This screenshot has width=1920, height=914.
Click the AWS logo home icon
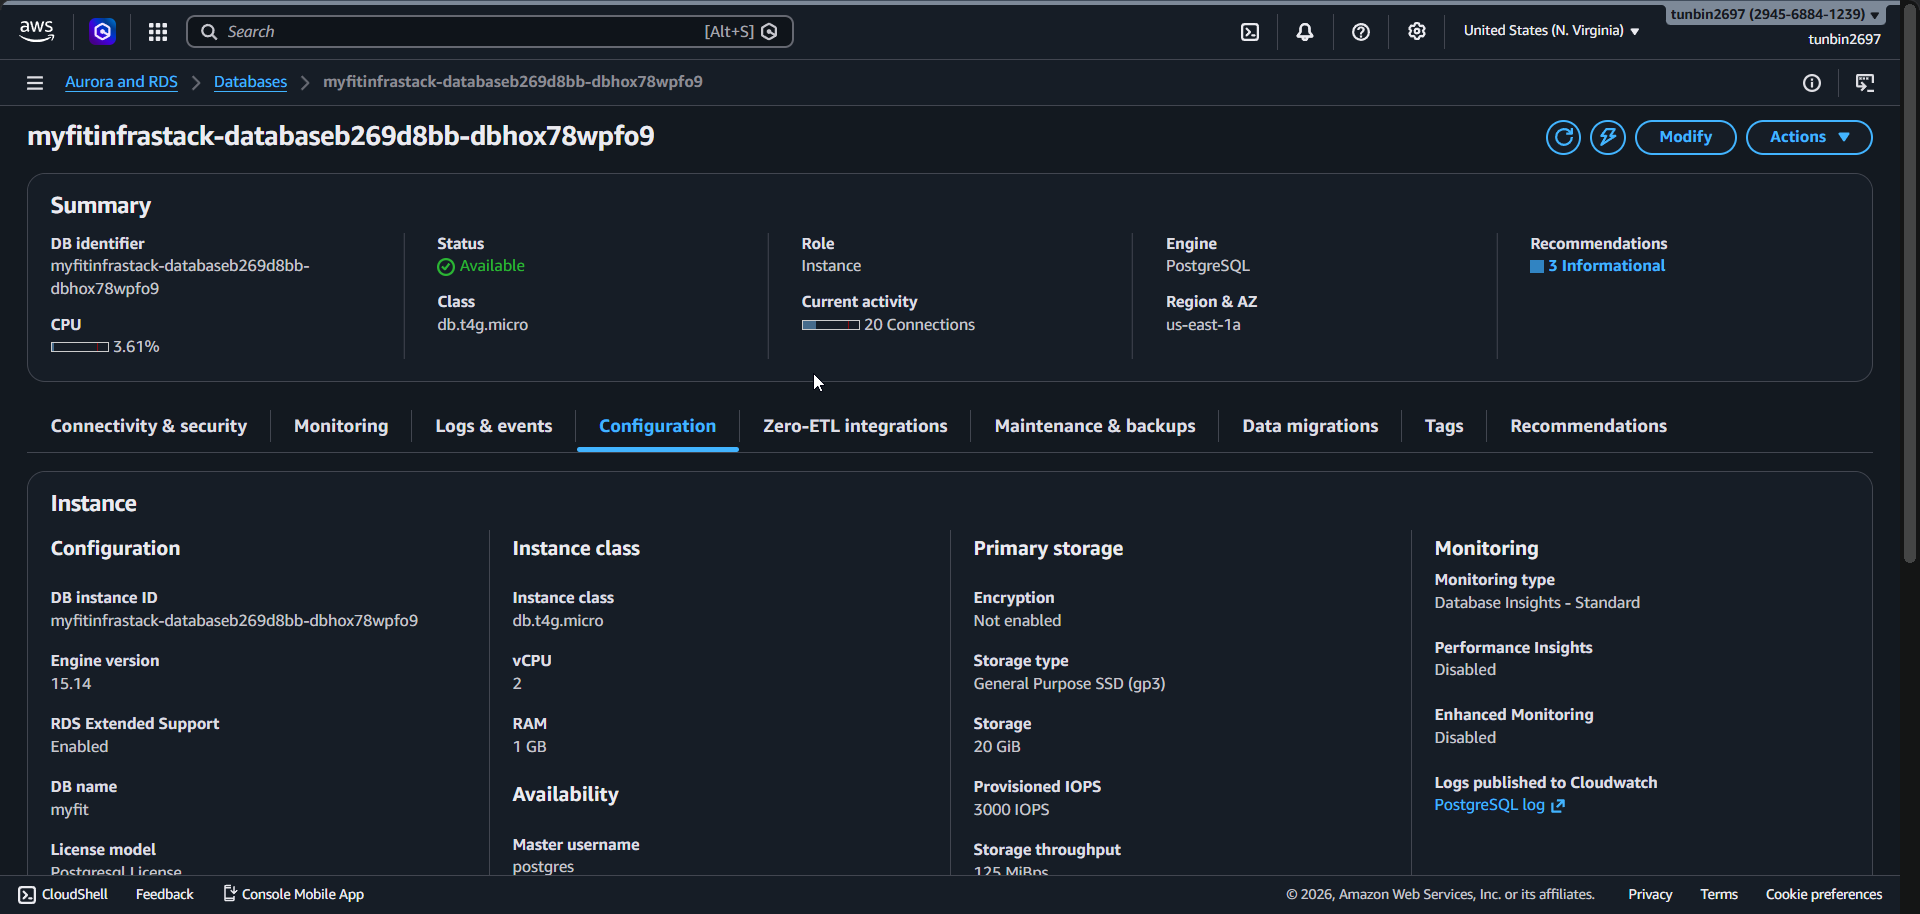[x=37, y=31]
